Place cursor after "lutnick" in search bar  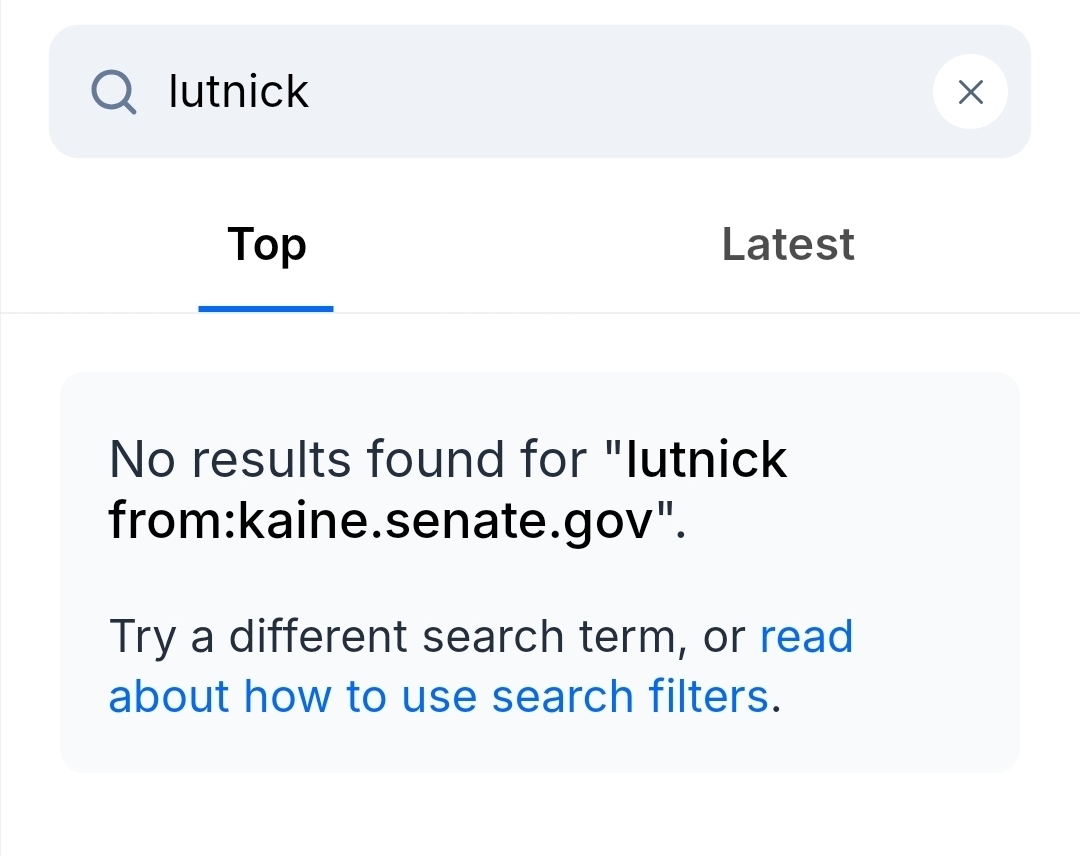(312, 93)
